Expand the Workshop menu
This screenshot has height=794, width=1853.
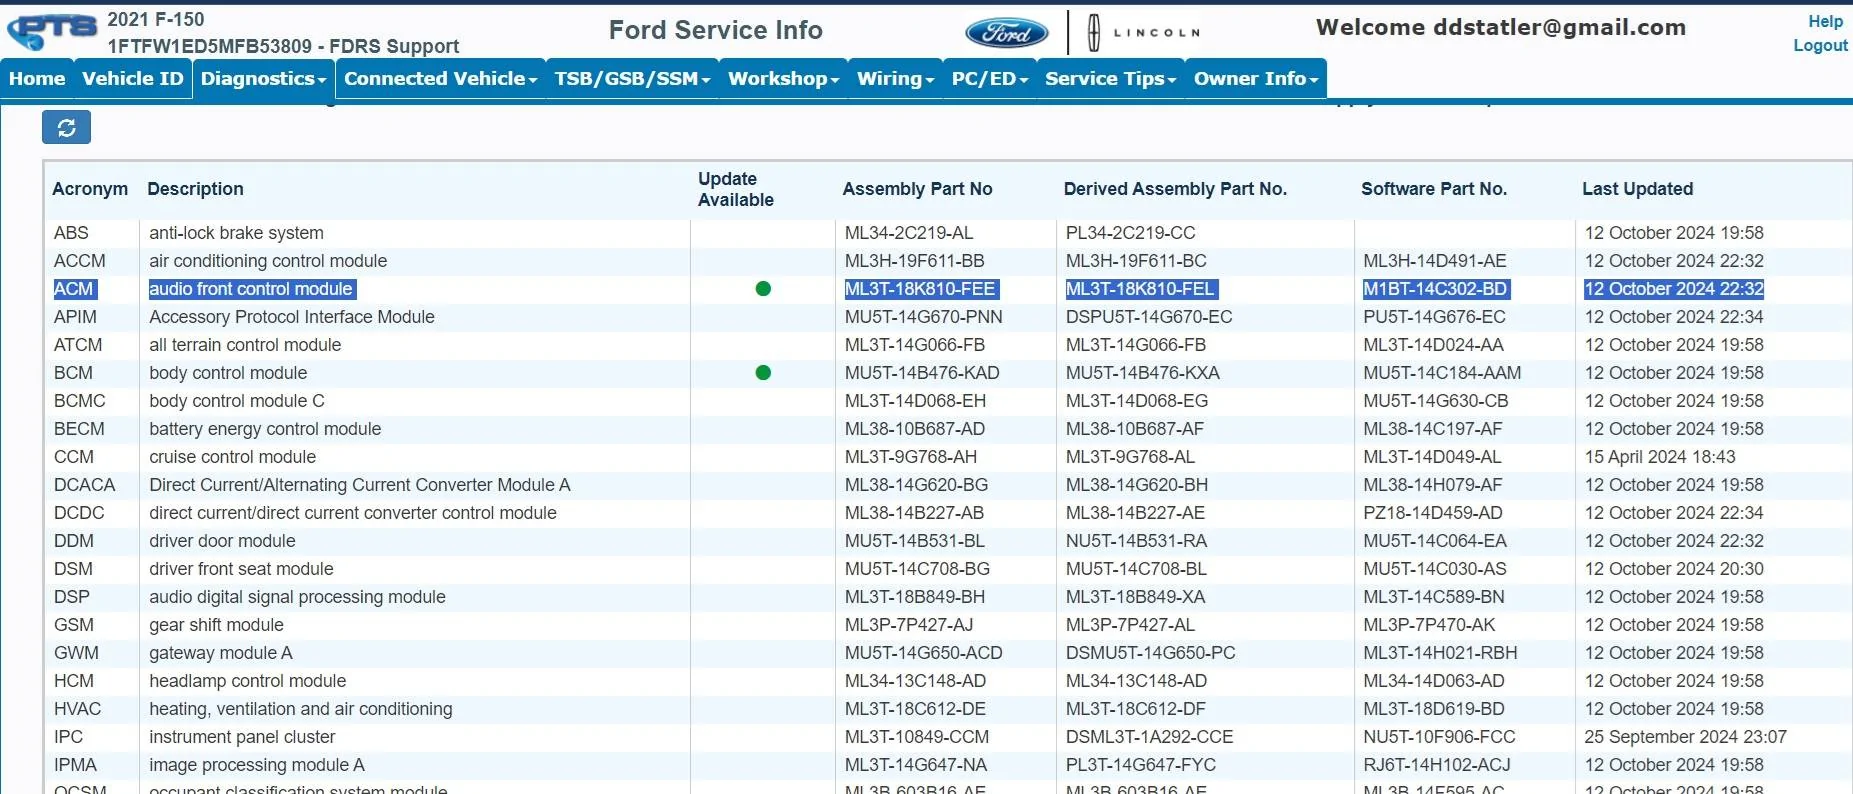pyautogui.click(x=783, y=79)
